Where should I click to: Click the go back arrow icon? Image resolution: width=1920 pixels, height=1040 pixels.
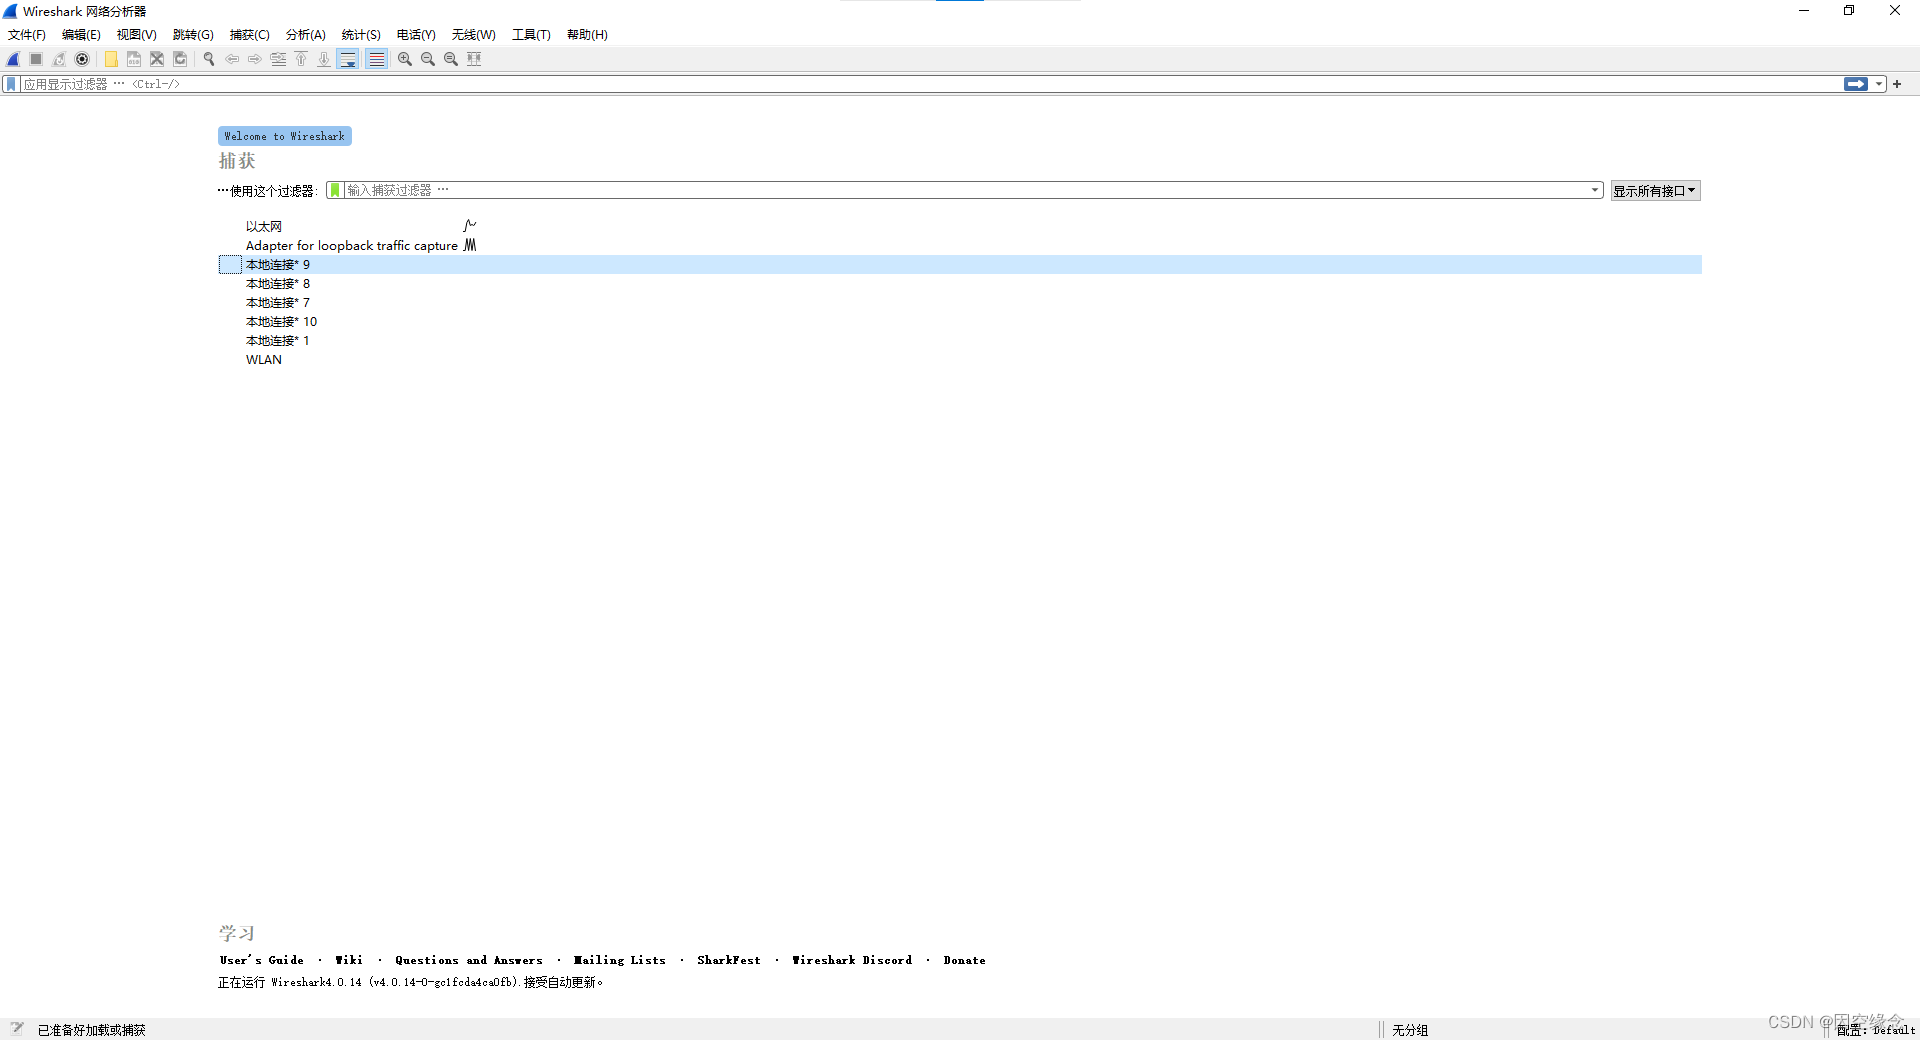click(232, 59)
